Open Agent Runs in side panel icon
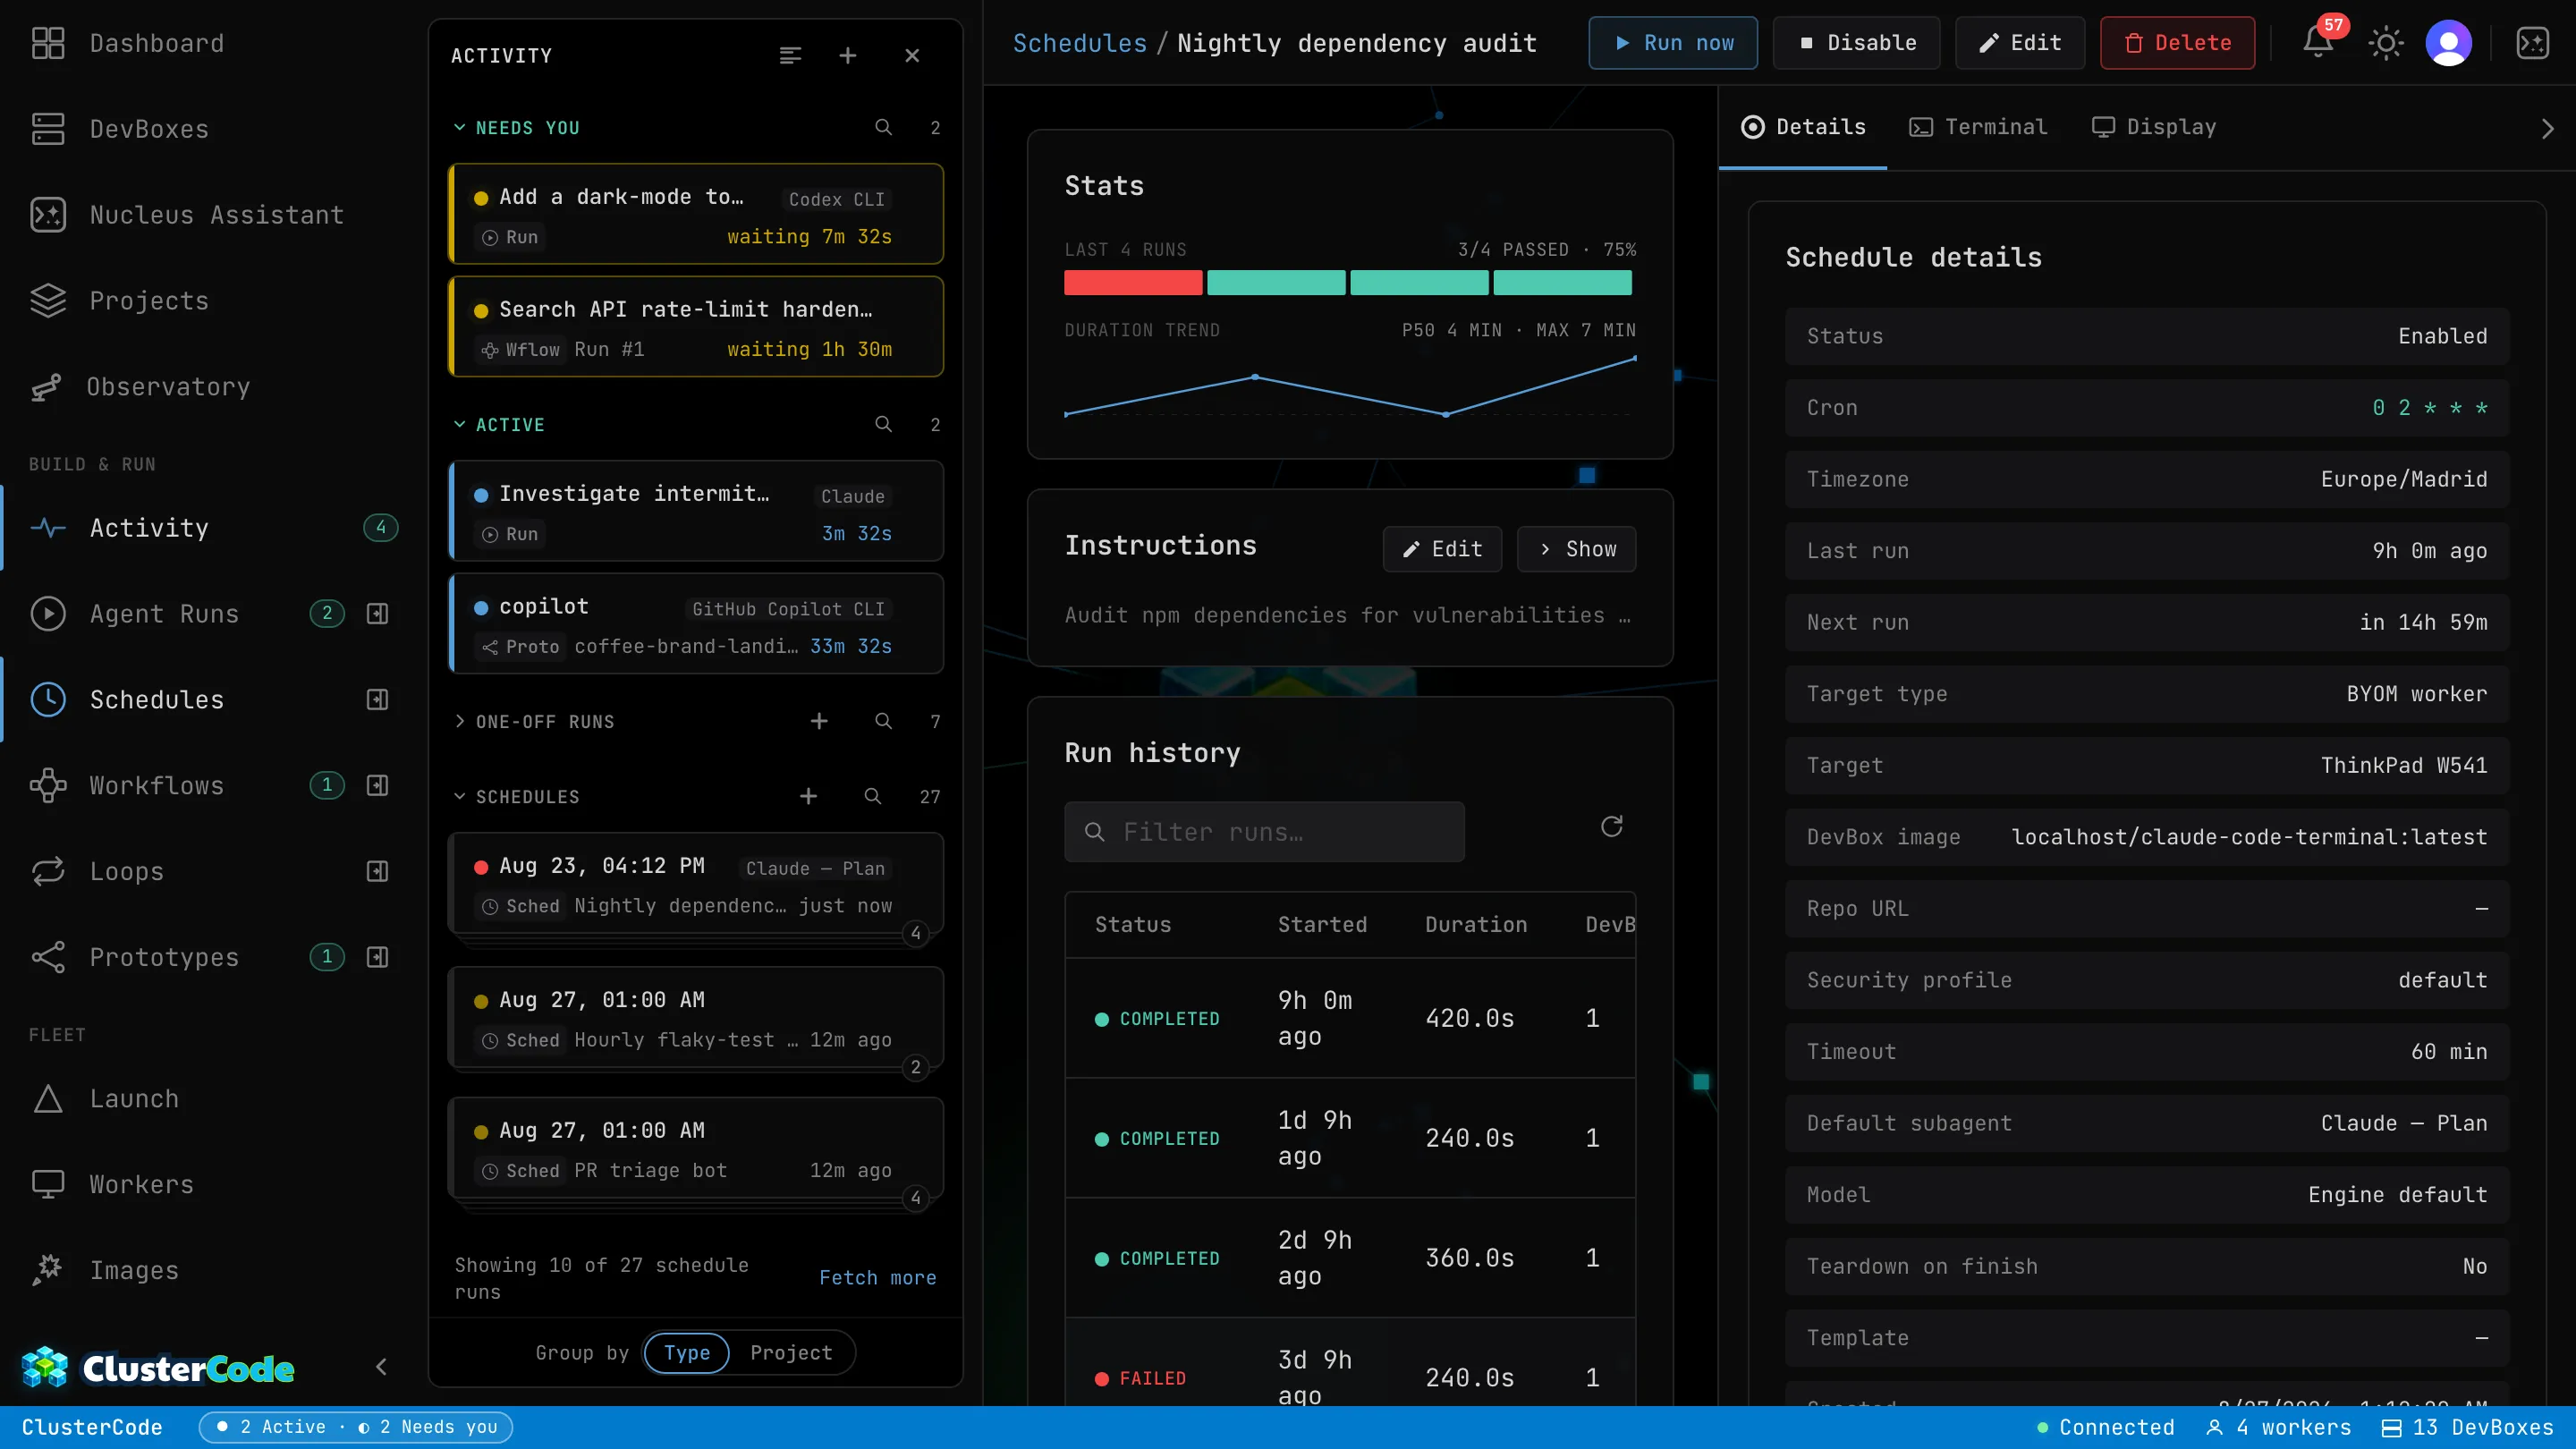Viewport: 2576px width, 1449px height. pyautogui.click(x=377, y=613)
